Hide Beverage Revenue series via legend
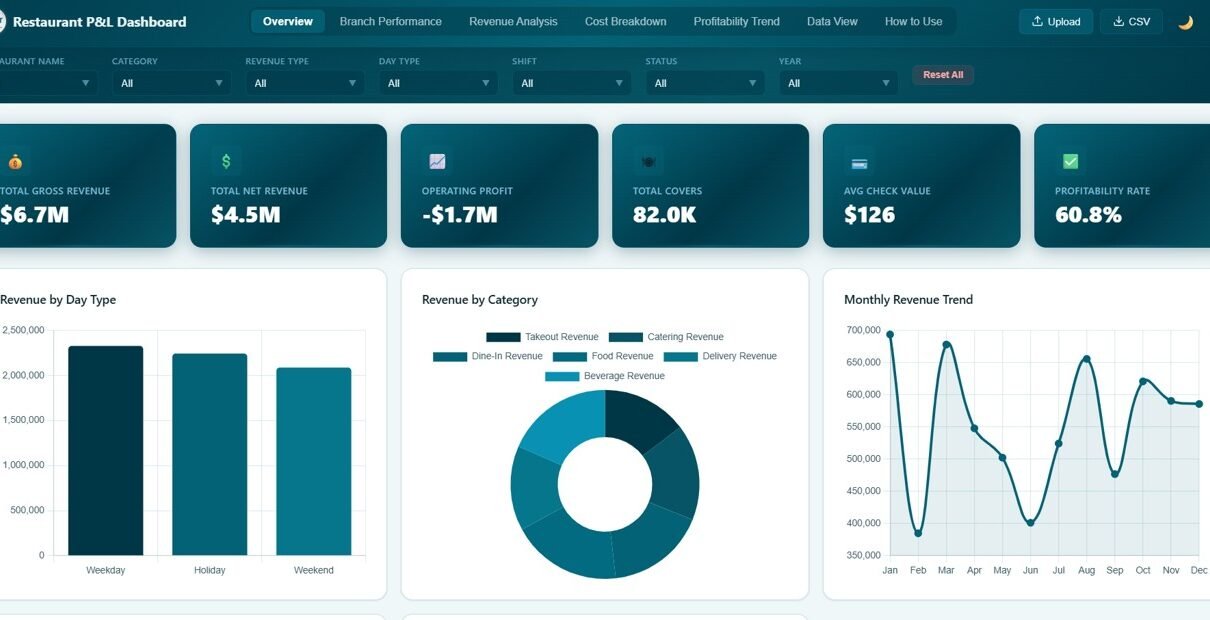The height and width of the screenshot is (620, 1210). tap(605, 376)
